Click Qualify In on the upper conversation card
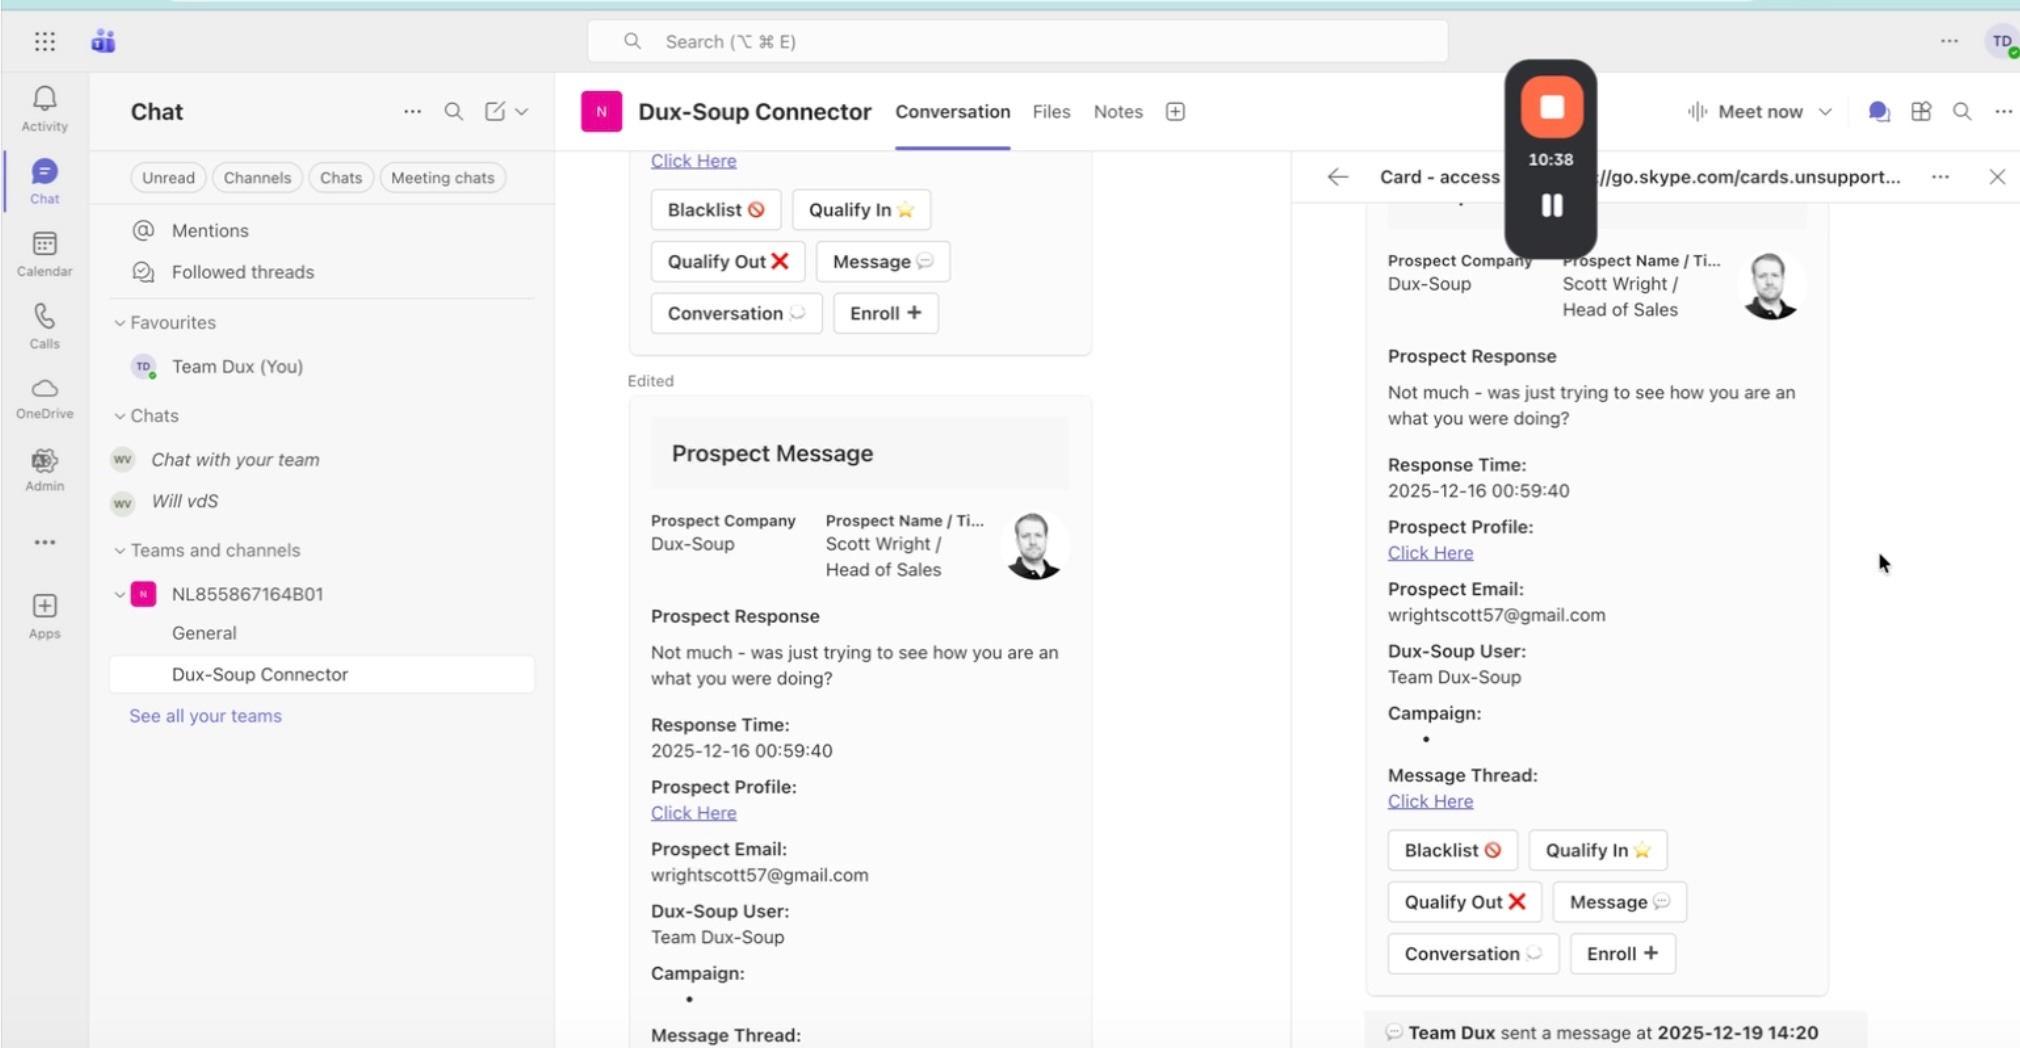Viewport: 2020px width, 1048px height. (x=861, y=209)
